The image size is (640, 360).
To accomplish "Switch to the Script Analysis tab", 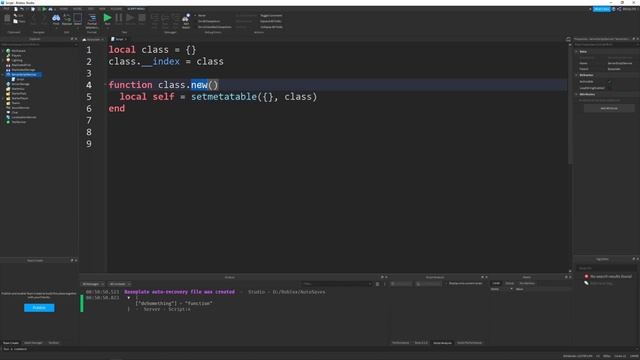I will (x=442, y=343).
